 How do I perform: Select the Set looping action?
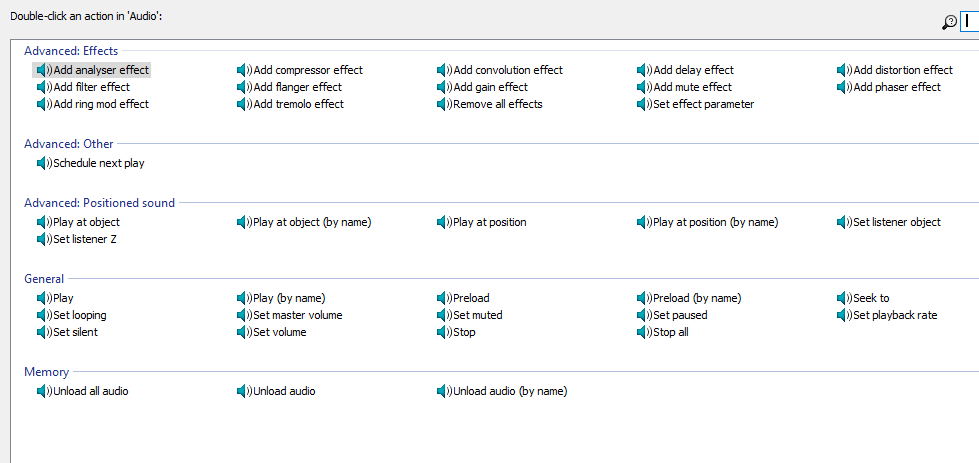coord(72,315)
